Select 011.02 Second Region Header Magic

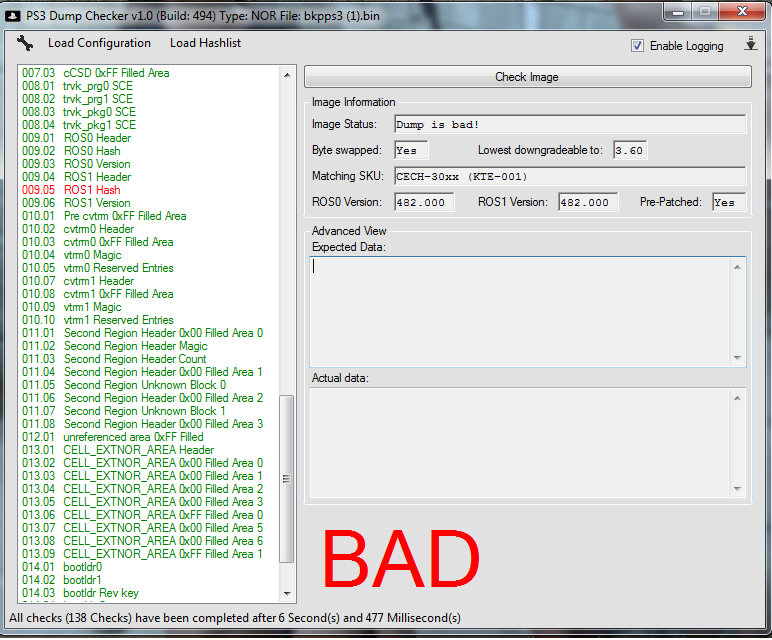[115, 346]
